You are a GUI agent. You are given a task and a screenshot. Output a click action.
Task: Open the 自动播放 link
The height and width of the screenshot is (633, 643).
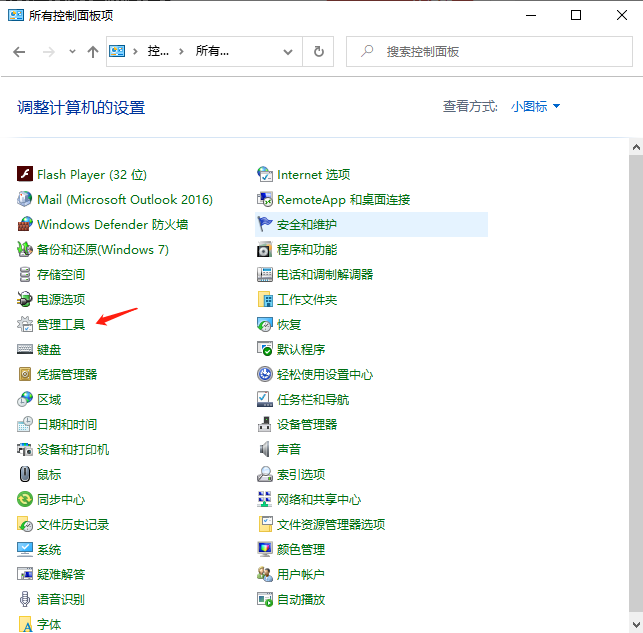pos(301,599)
